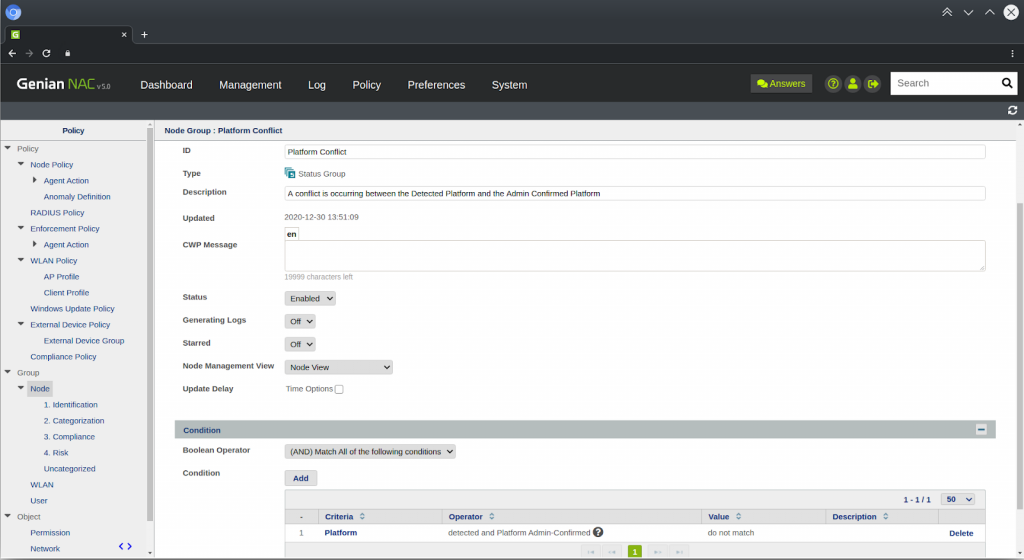Click the logout icon in header

coord(872,84)
